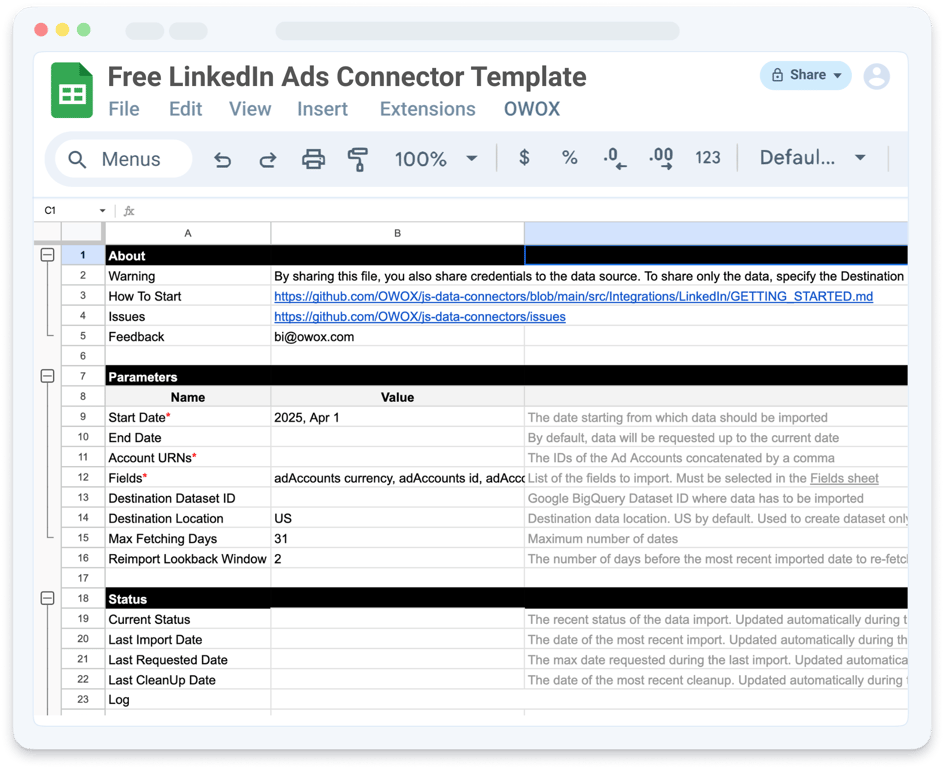Viewport: 944px width, 768px height.
Task: Click the redo arrow icon
Action: (x=268, y=159)
